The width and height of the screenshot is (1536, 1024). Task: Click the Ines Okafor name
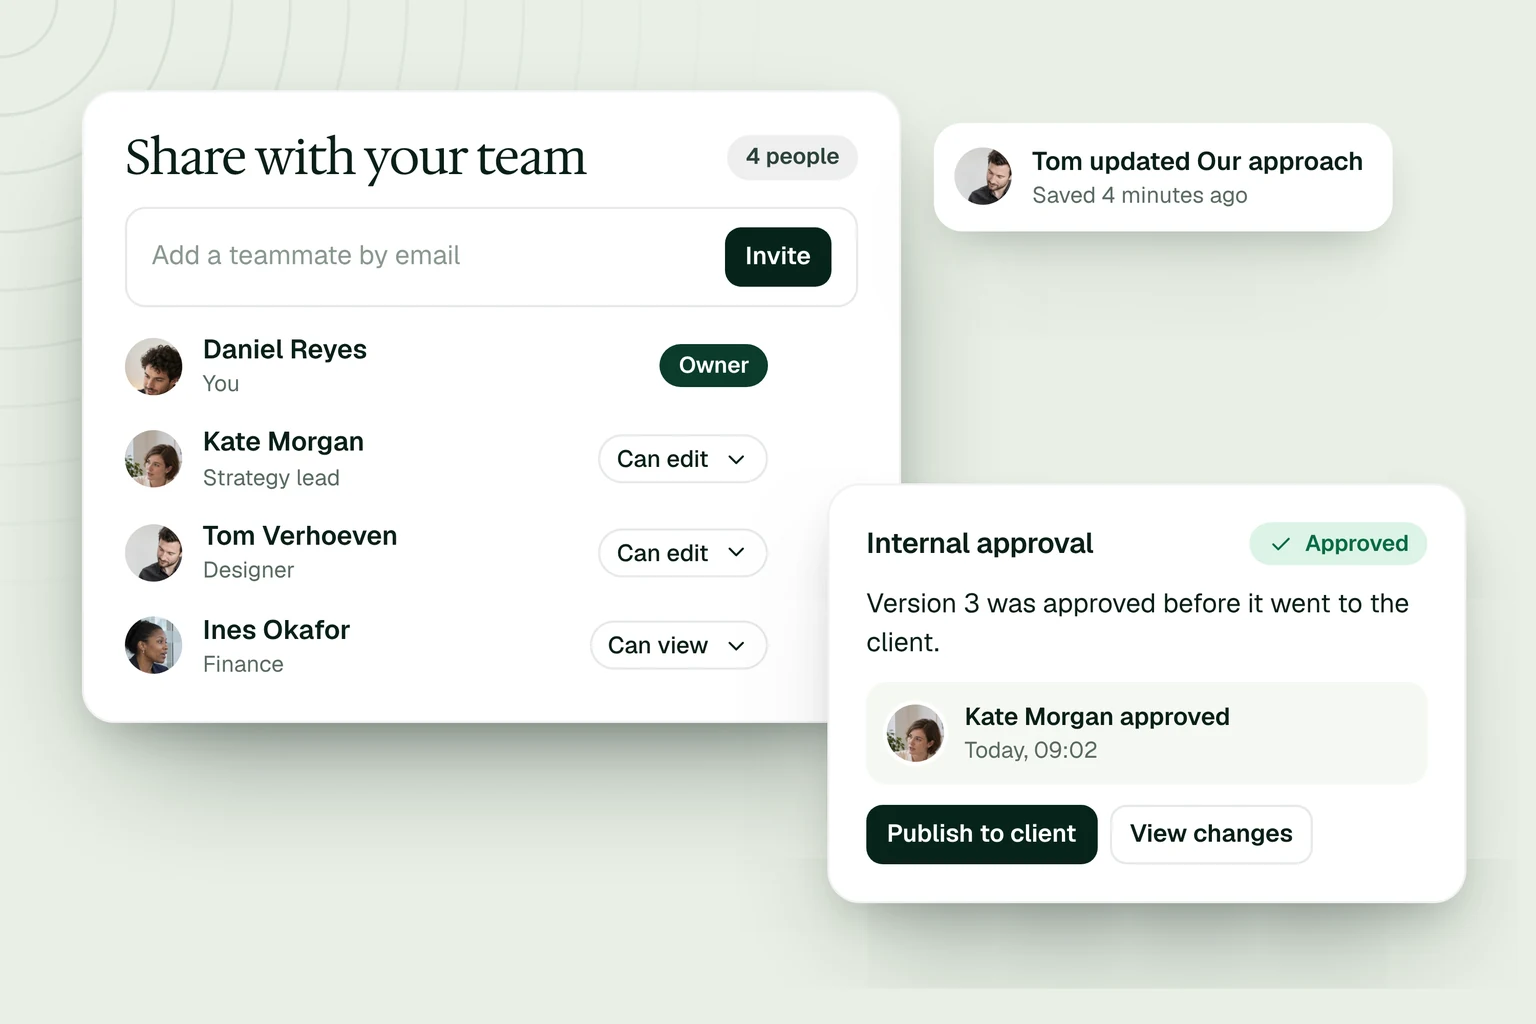click(x=276, y=630)
